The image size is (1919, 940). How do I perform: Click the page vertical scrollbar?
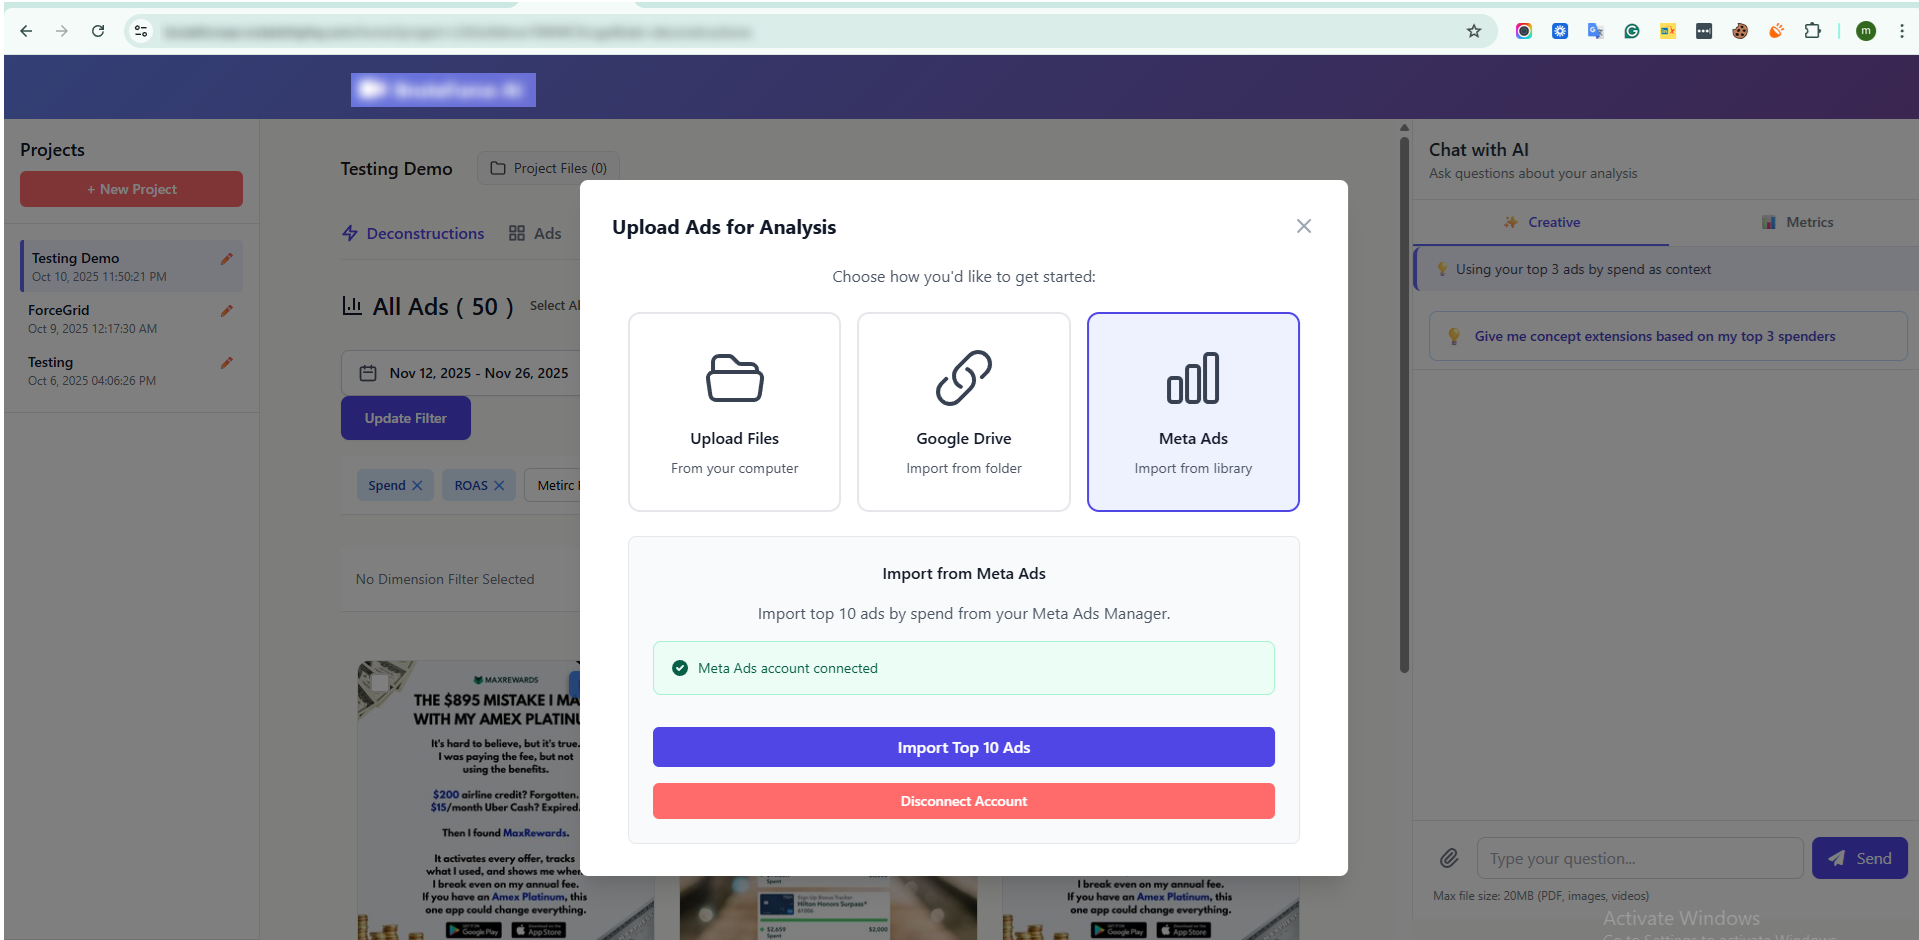(1404, 400)
